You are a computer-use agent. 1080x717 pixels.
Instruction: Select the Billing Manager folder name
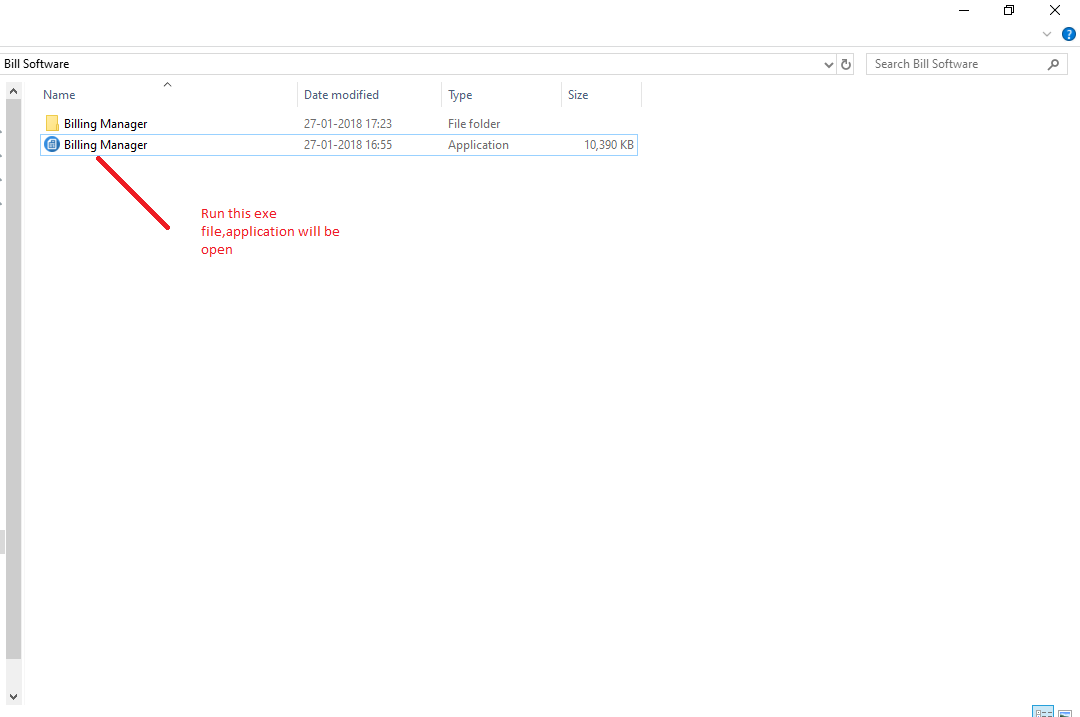tap(105, 124)
